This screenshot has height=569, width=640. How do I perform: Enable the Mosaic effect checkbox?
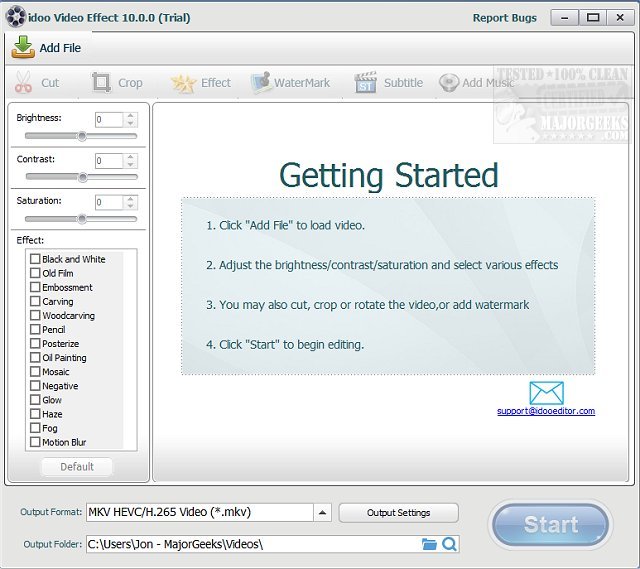click(x=35, y=371)
